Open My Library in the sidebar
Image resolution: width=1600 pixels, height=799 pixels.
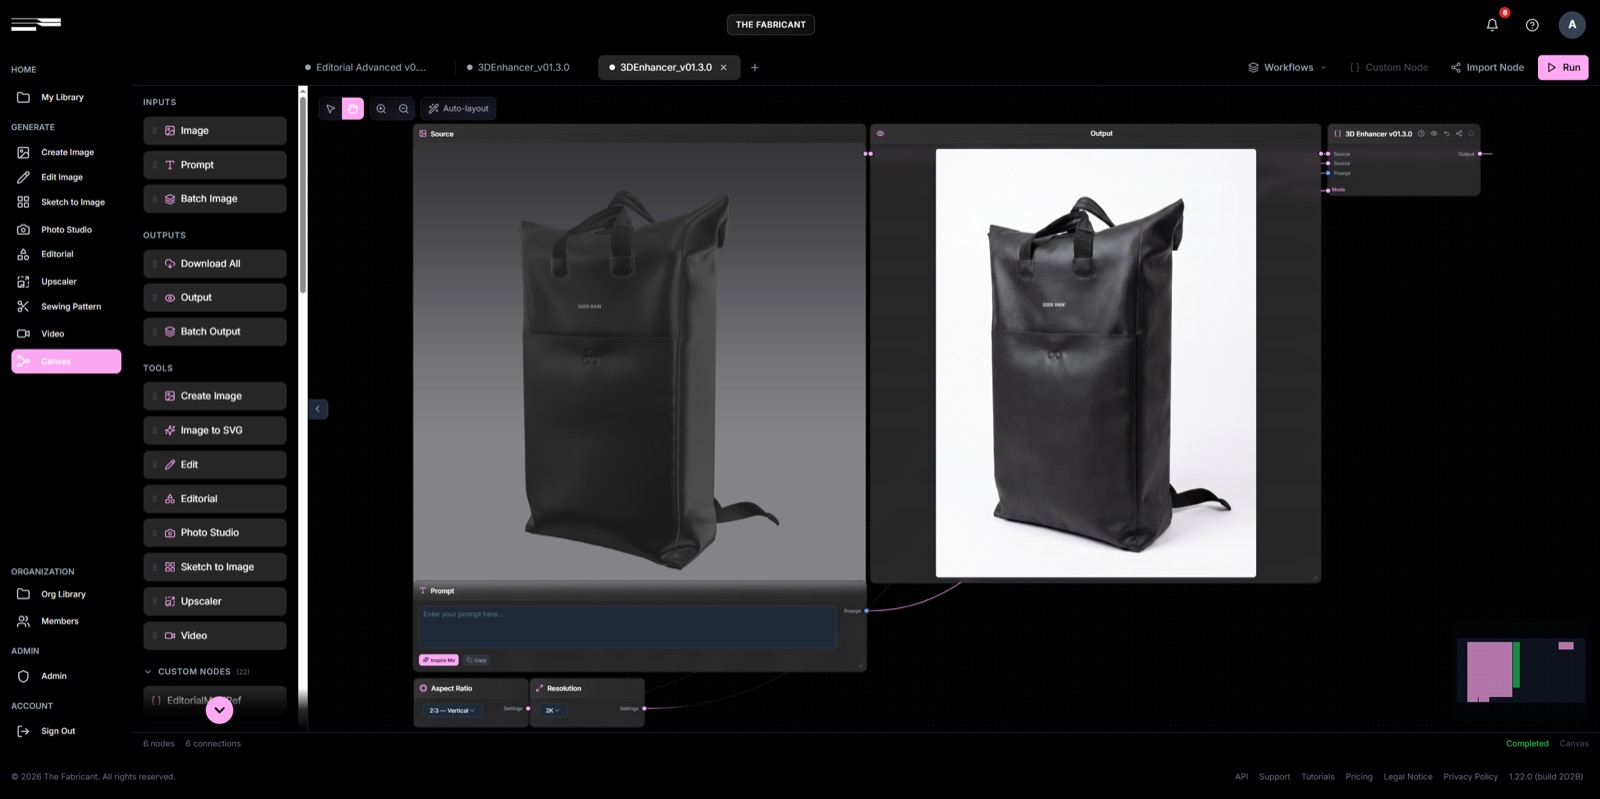62,97
